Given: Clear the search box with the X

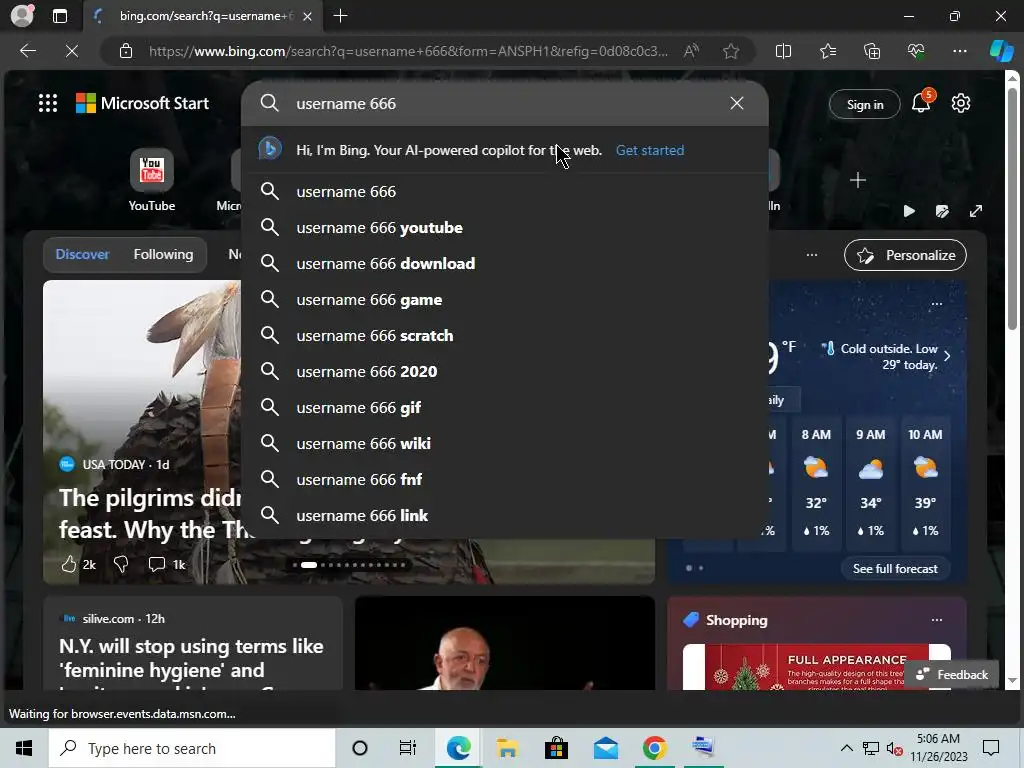Looking at the screenshot, I should 737,103.
